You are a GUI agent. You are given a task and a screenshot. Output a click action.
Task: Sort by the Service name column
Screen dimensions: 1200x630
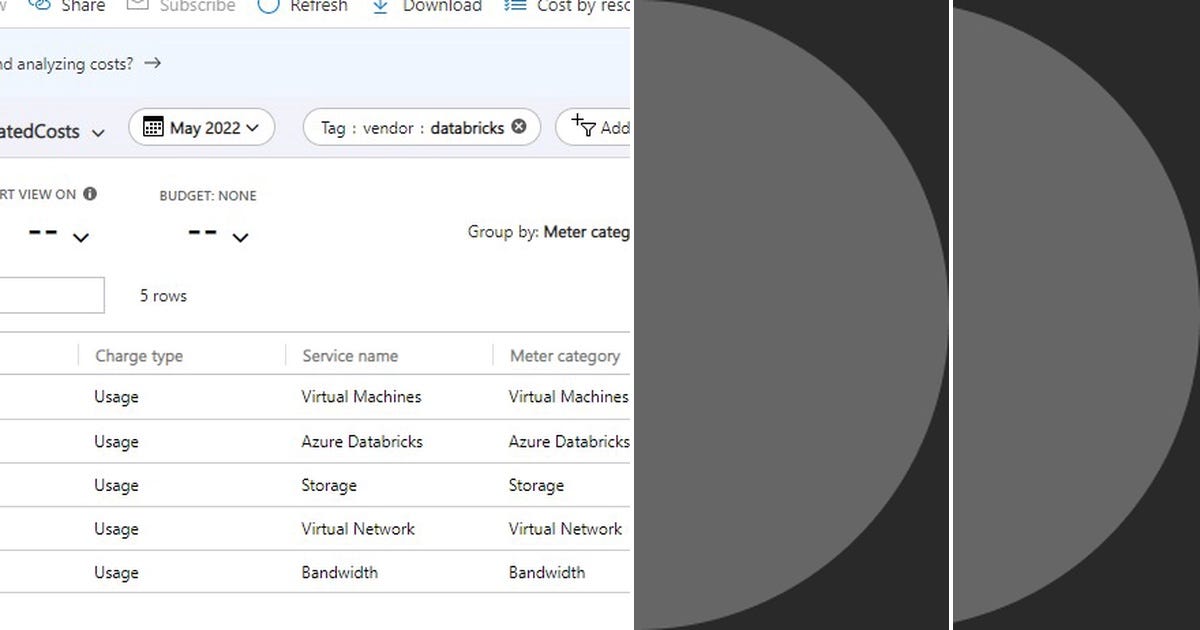click(x=350, y=355)
